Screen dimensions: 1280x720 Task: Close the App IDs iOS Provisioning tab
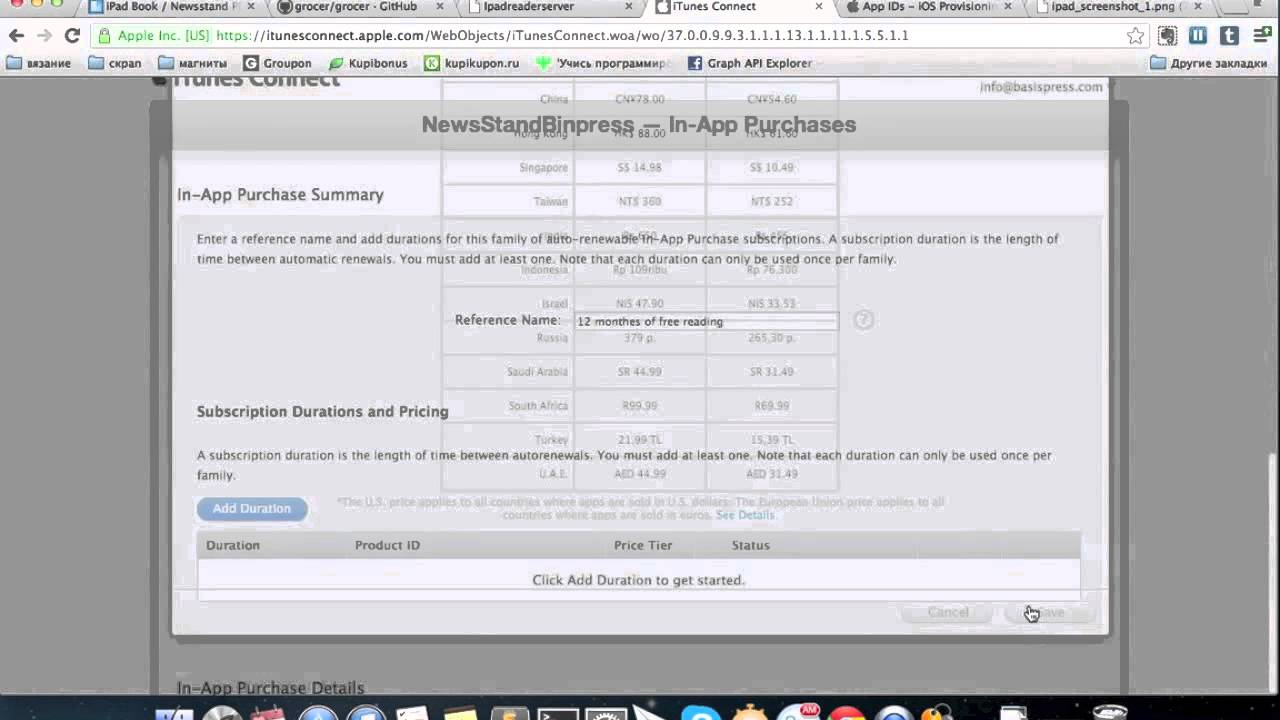pos(1008,6)
